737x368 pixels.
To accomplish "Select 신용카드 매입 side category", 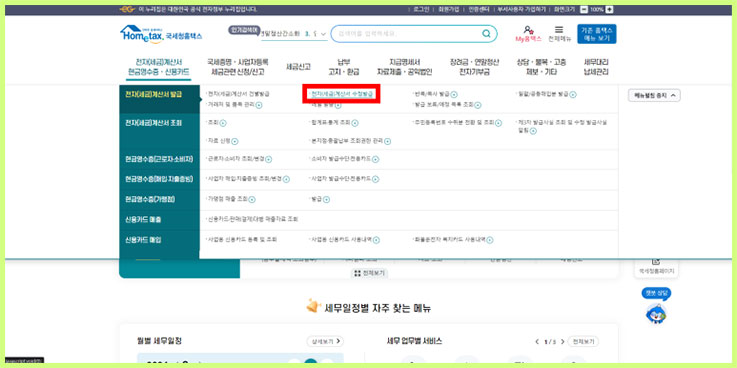I will pyautogui.click(x=160, y=240).
